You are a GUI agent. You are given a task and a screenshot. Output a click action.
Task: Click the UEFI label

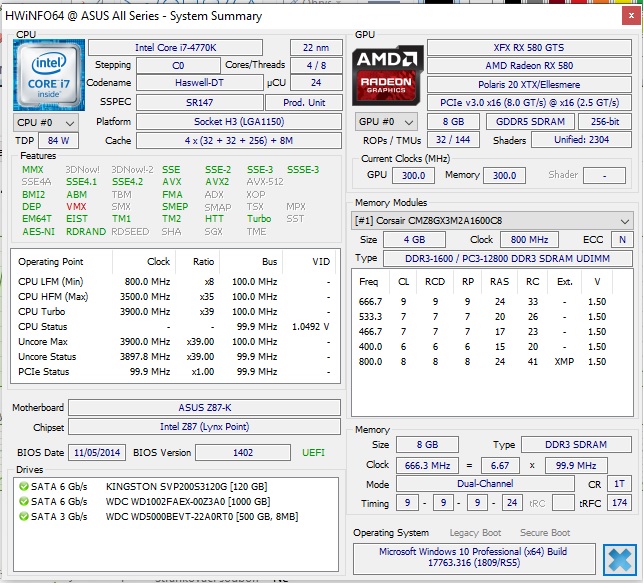(313, 453)
